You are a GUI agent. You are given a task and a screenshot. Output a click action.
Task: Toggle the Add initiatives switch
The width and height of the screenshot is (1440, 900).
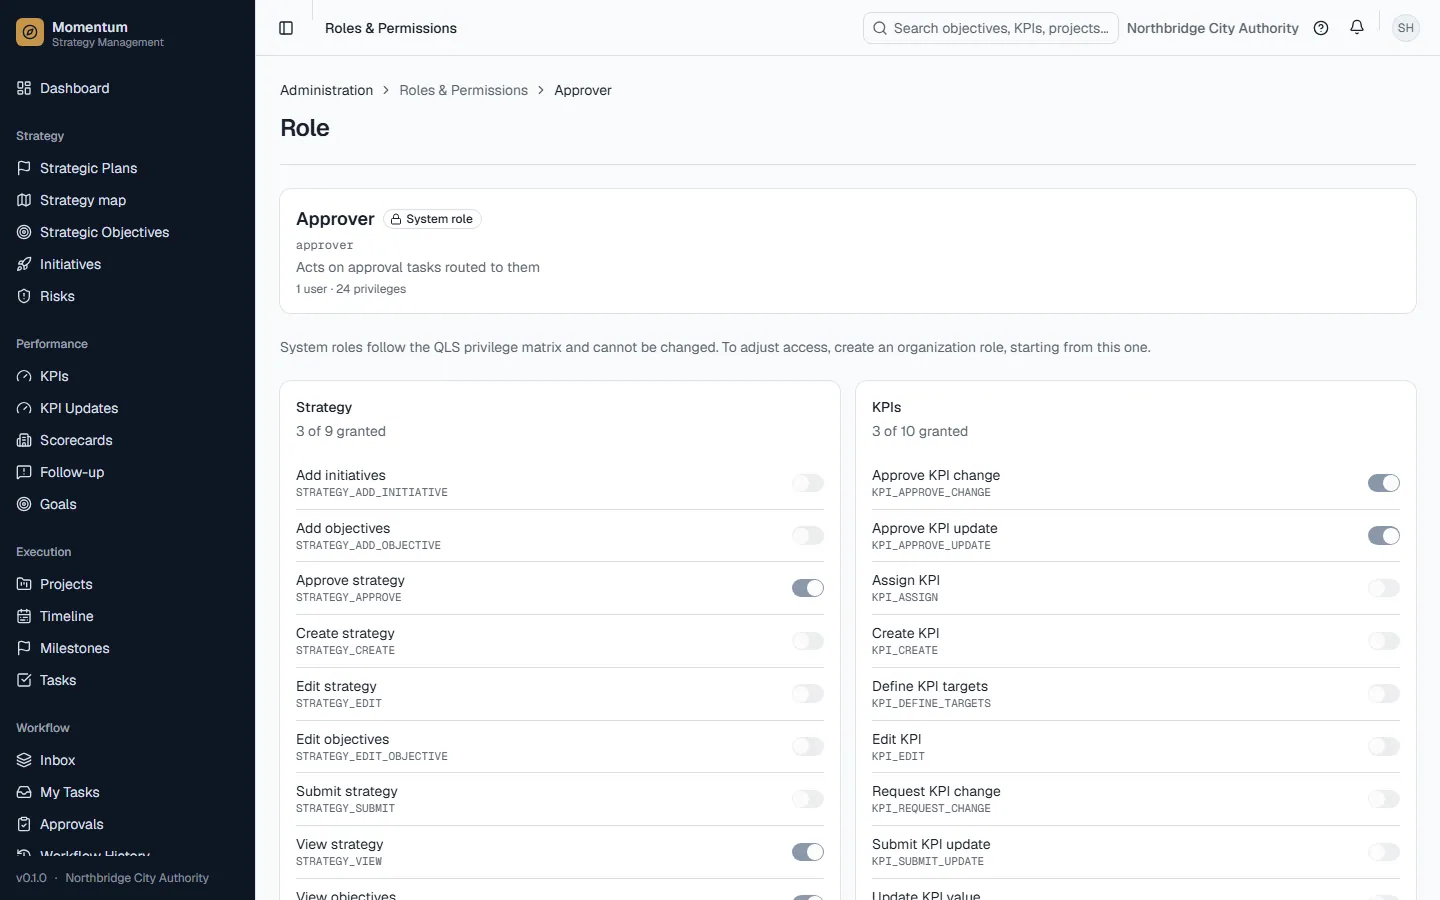pos(808,483)
